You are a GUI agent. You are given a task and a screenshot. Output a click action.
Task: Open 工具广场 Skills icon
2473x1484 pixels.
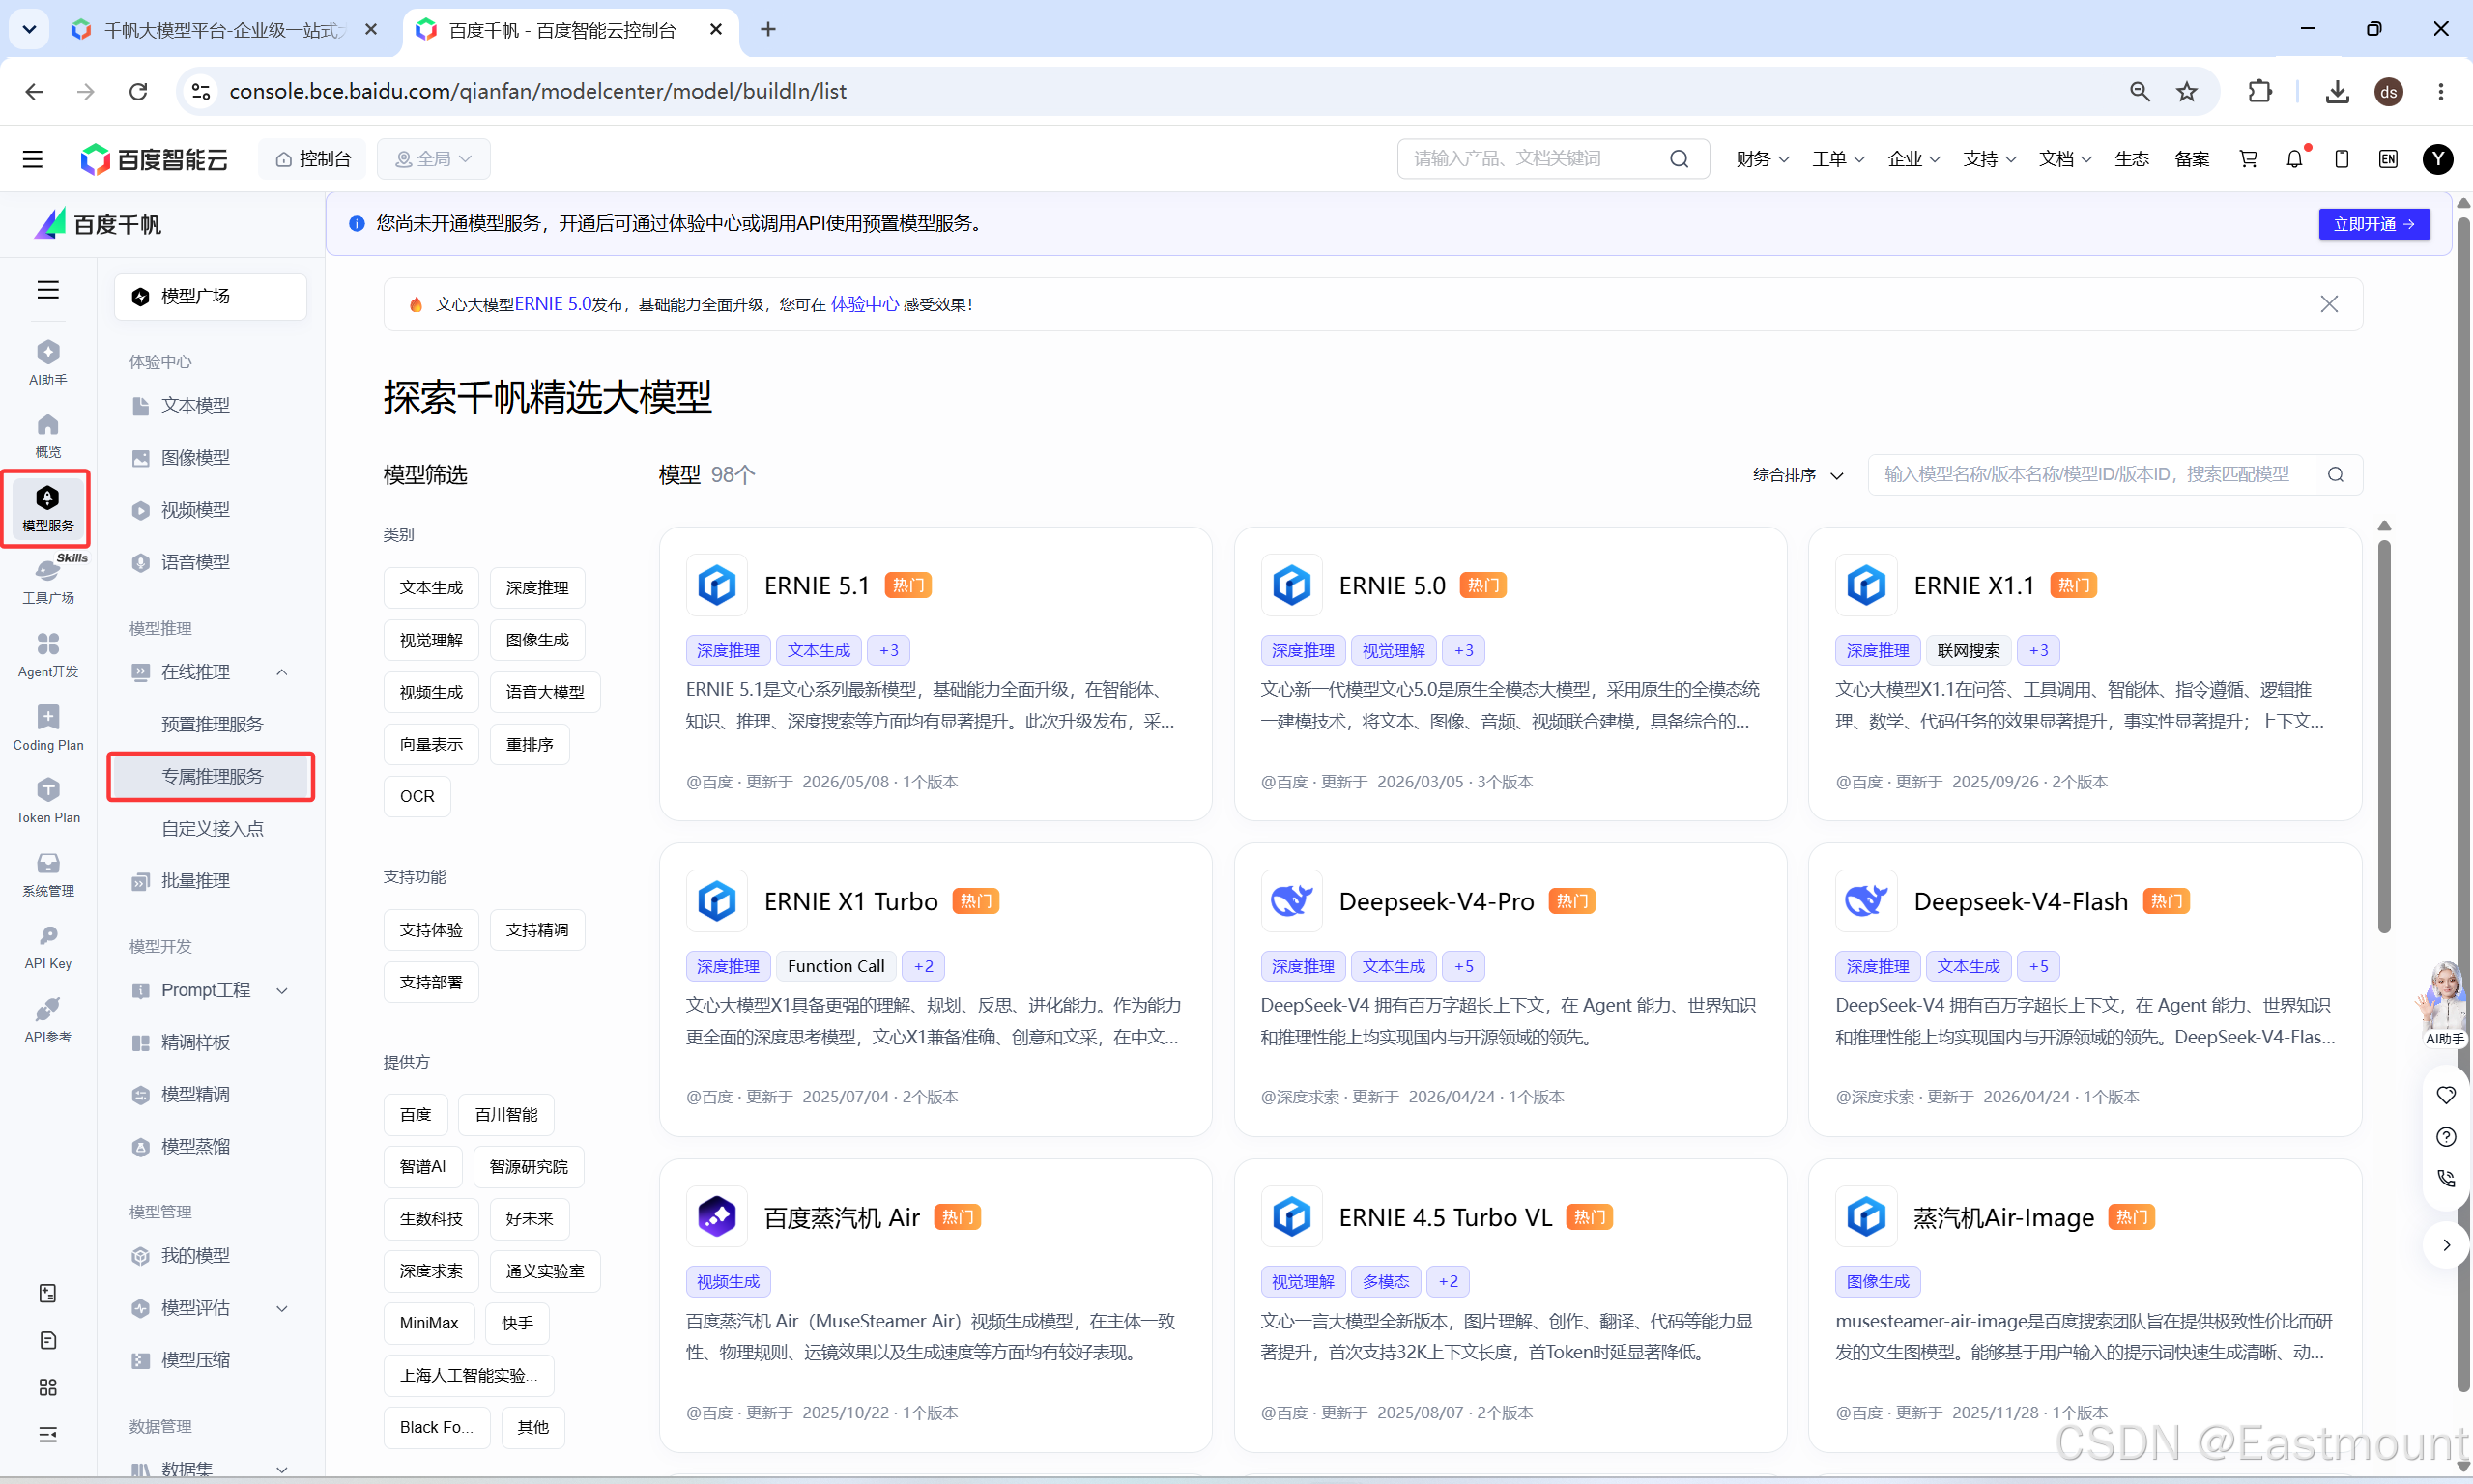coord(48,581)
